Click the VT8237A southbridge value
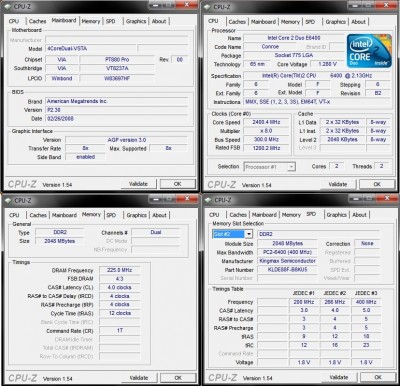This screenshot has width=400, height=386. coord(117,68)
